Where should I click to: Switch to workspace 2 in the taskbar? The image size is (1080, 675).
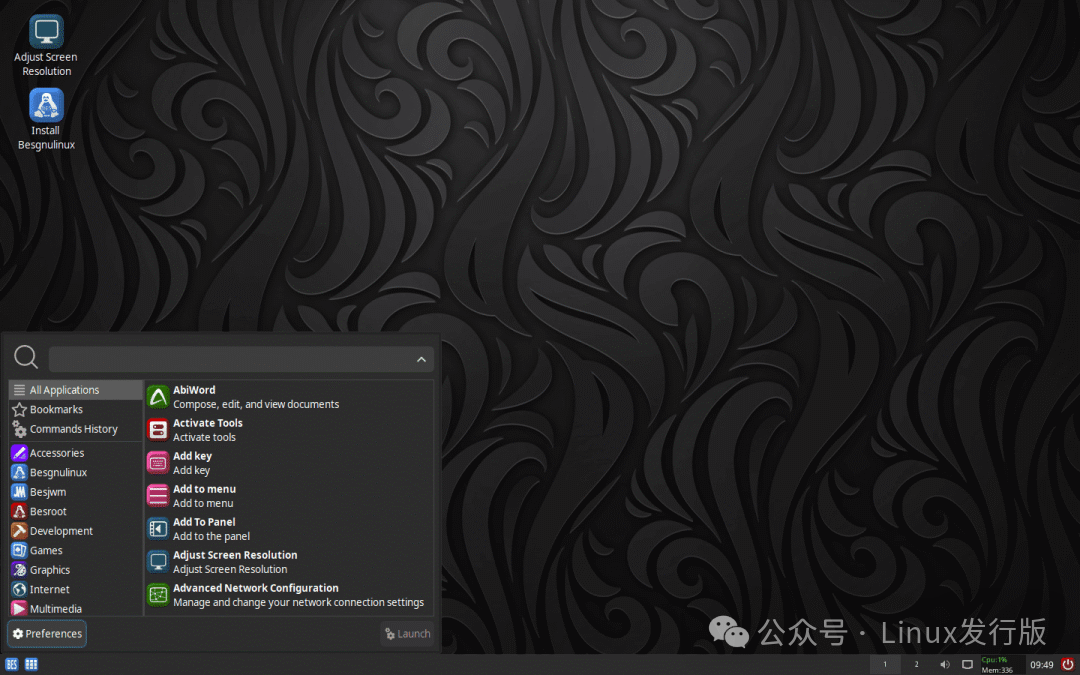pyautogui.click(x=916, y=663)
